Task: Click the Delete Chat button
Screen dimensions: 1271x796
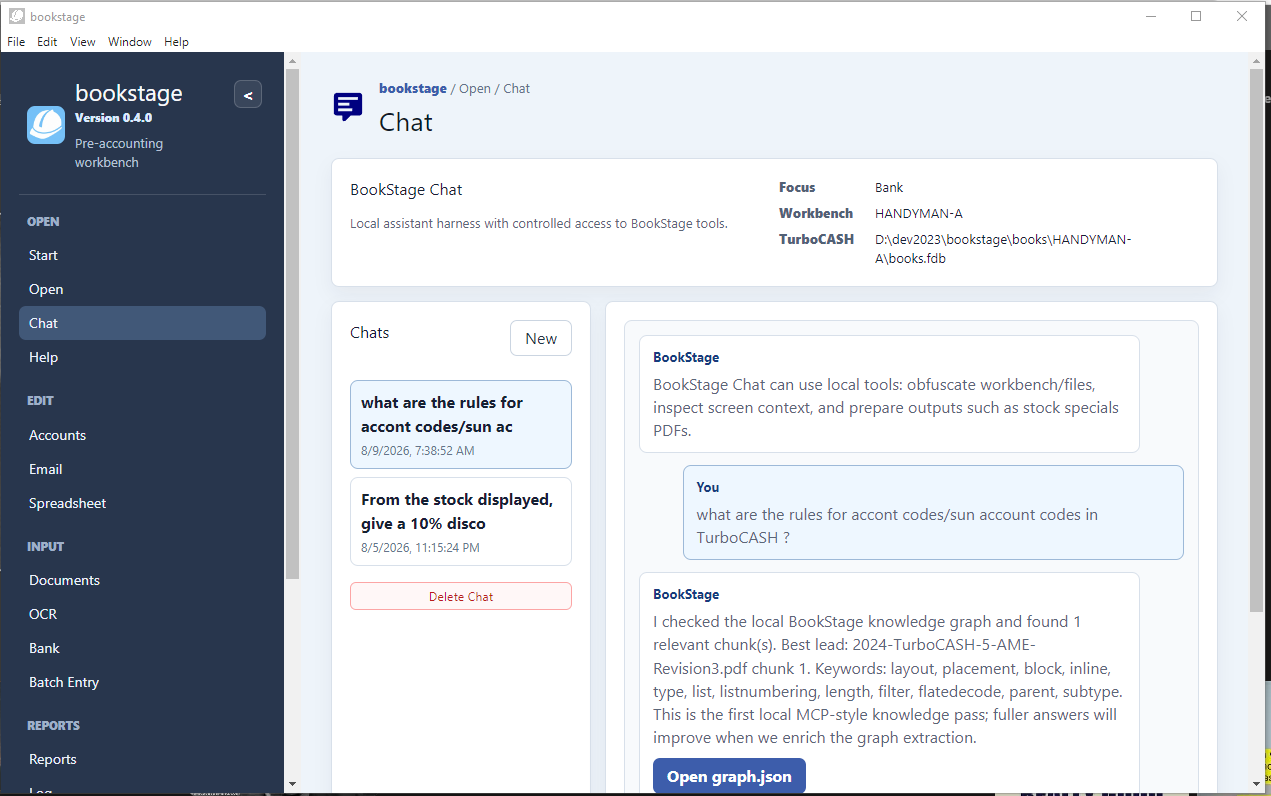Action: point(461,596)
